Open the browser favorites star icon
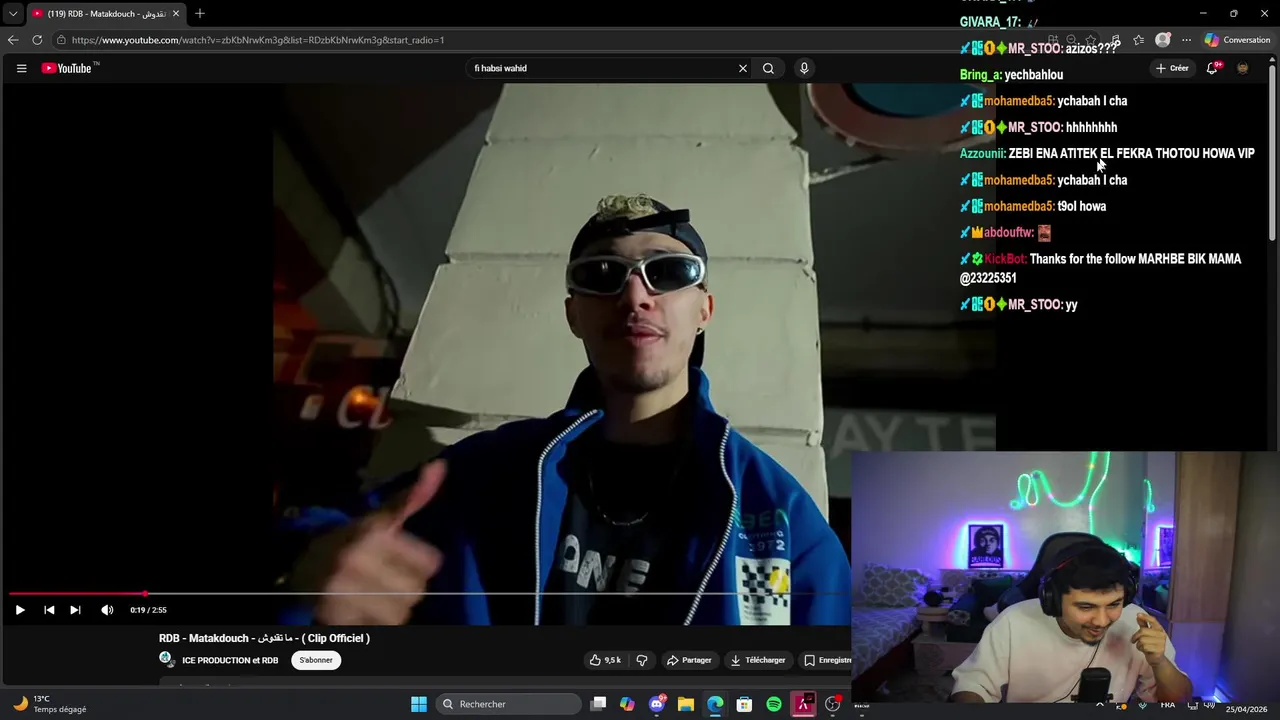The image size is (1280, 720). (1138, 40)
